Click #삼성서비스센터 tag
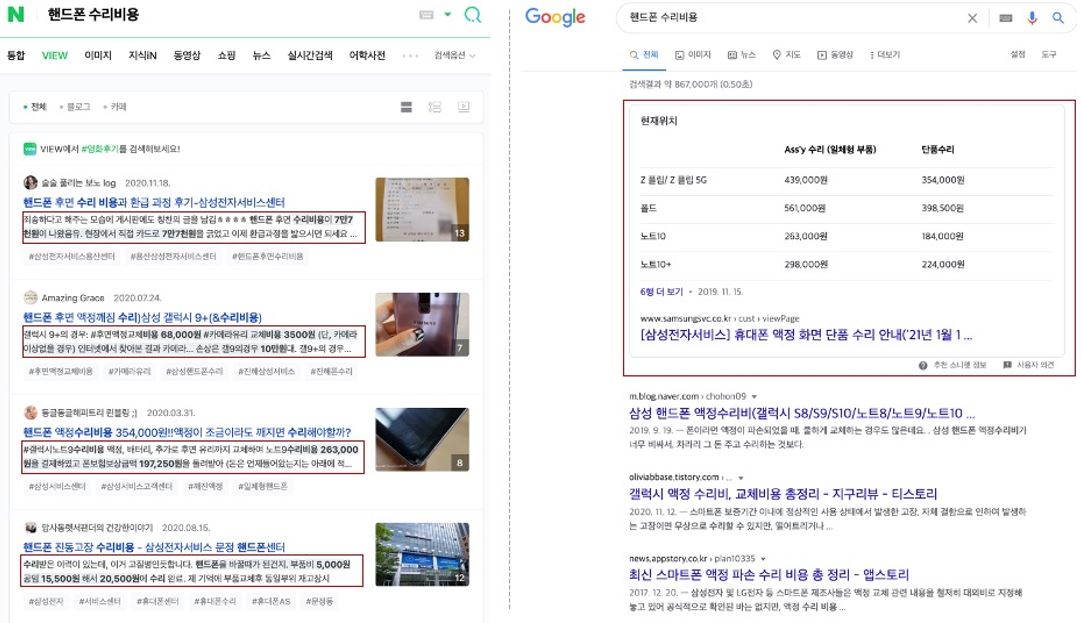The height and width of the screenshot is (623, 1081). point(57,487)
